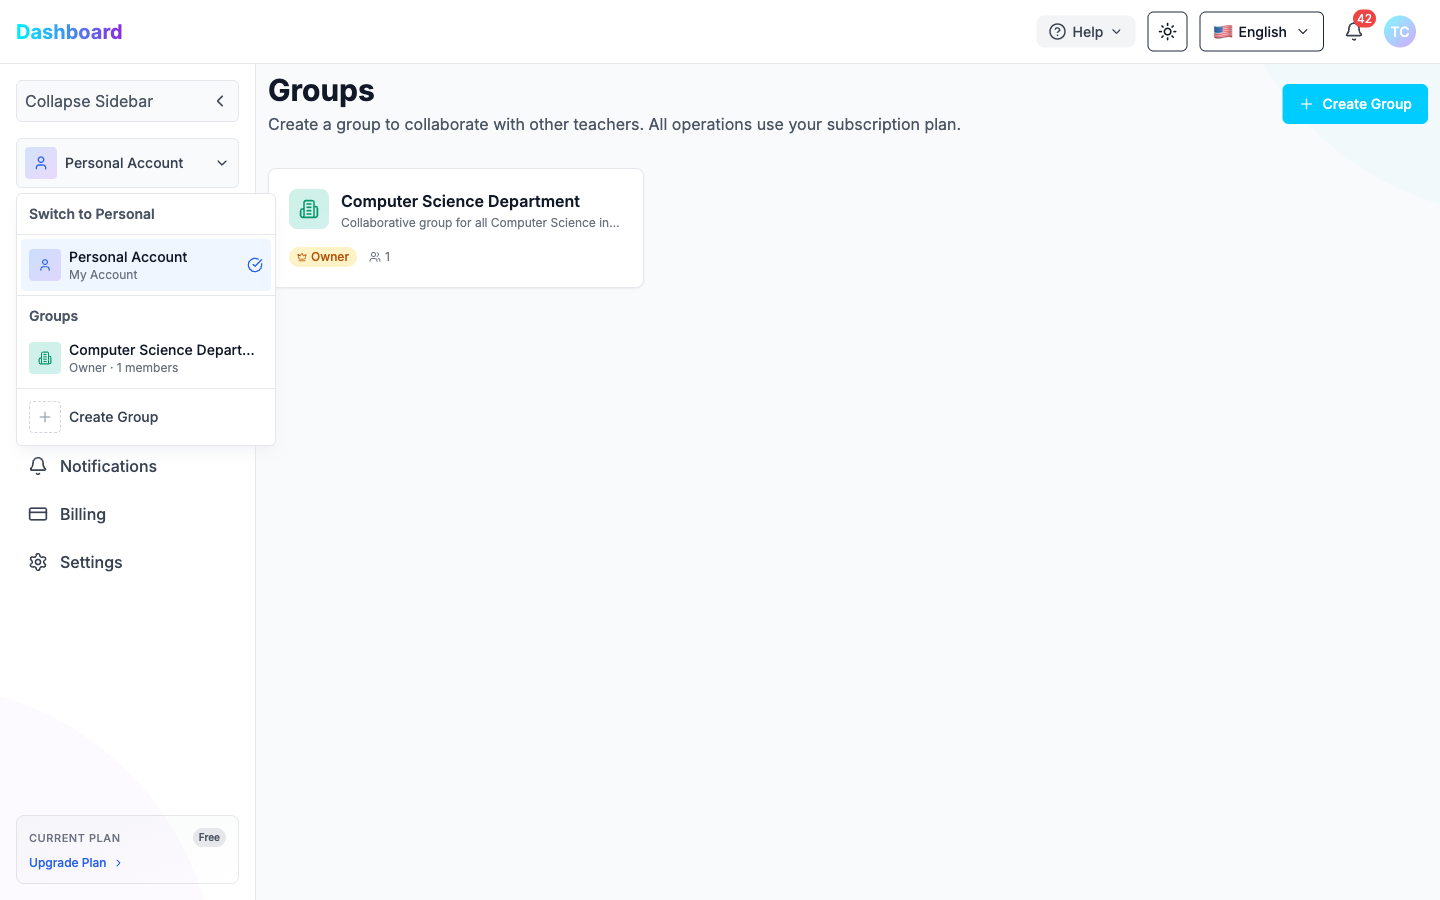Click the dashed plus icon for Create Group
Viewport: 1440px width, 900px height.
(45, 417)
